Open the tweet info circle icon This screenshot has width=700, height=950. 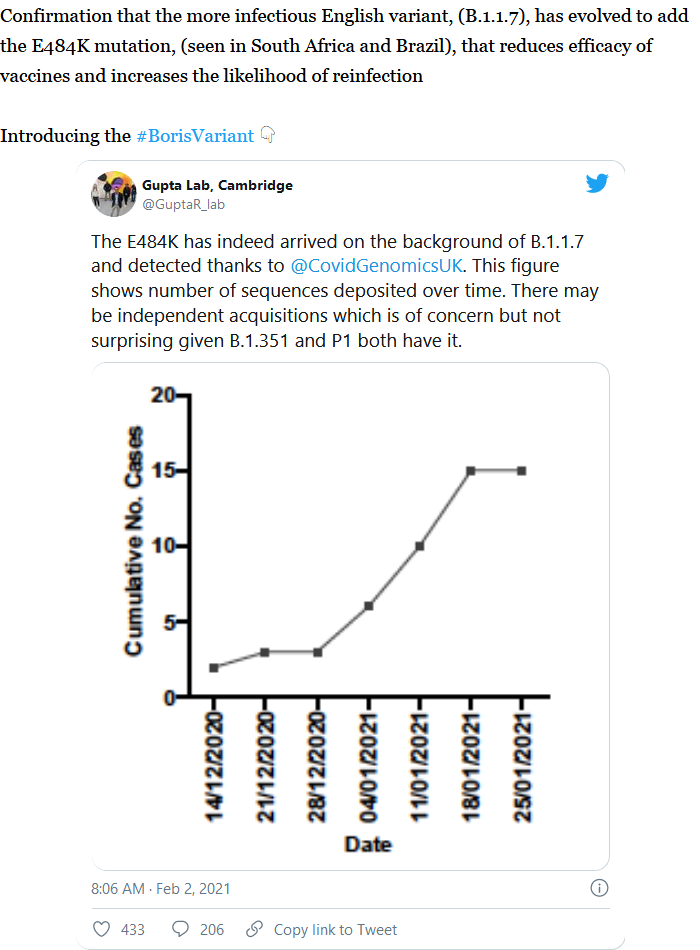(x=599, y=887)
